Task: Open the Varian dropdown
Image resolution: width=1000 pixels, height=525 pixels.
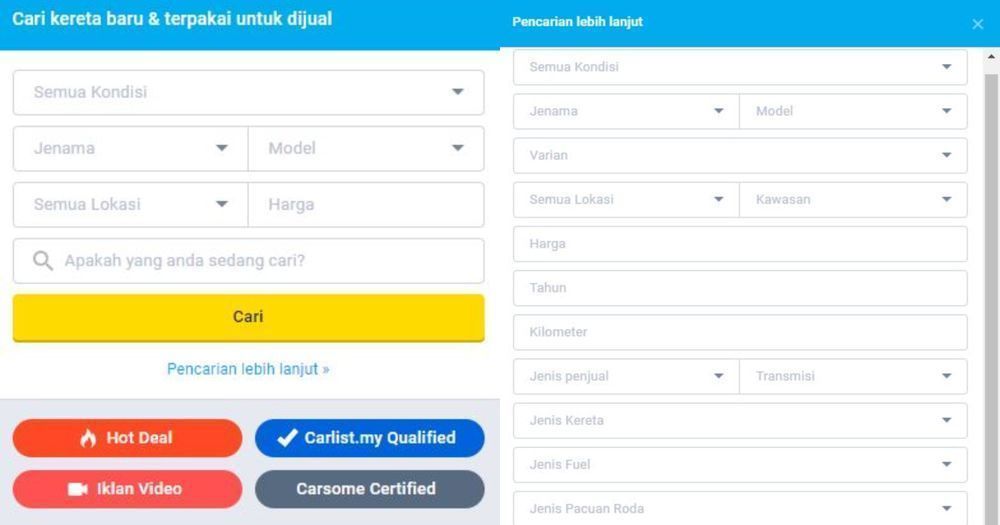Action: pyautogui.click(x=740, y=155)
